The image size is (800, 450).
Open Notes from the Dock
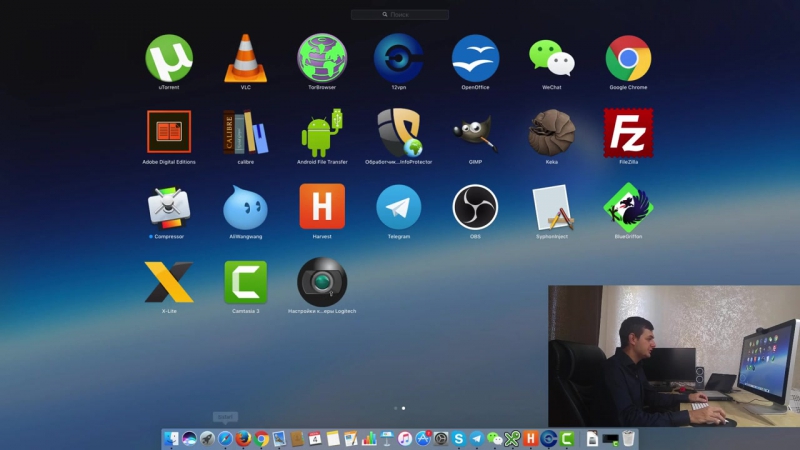333,439
